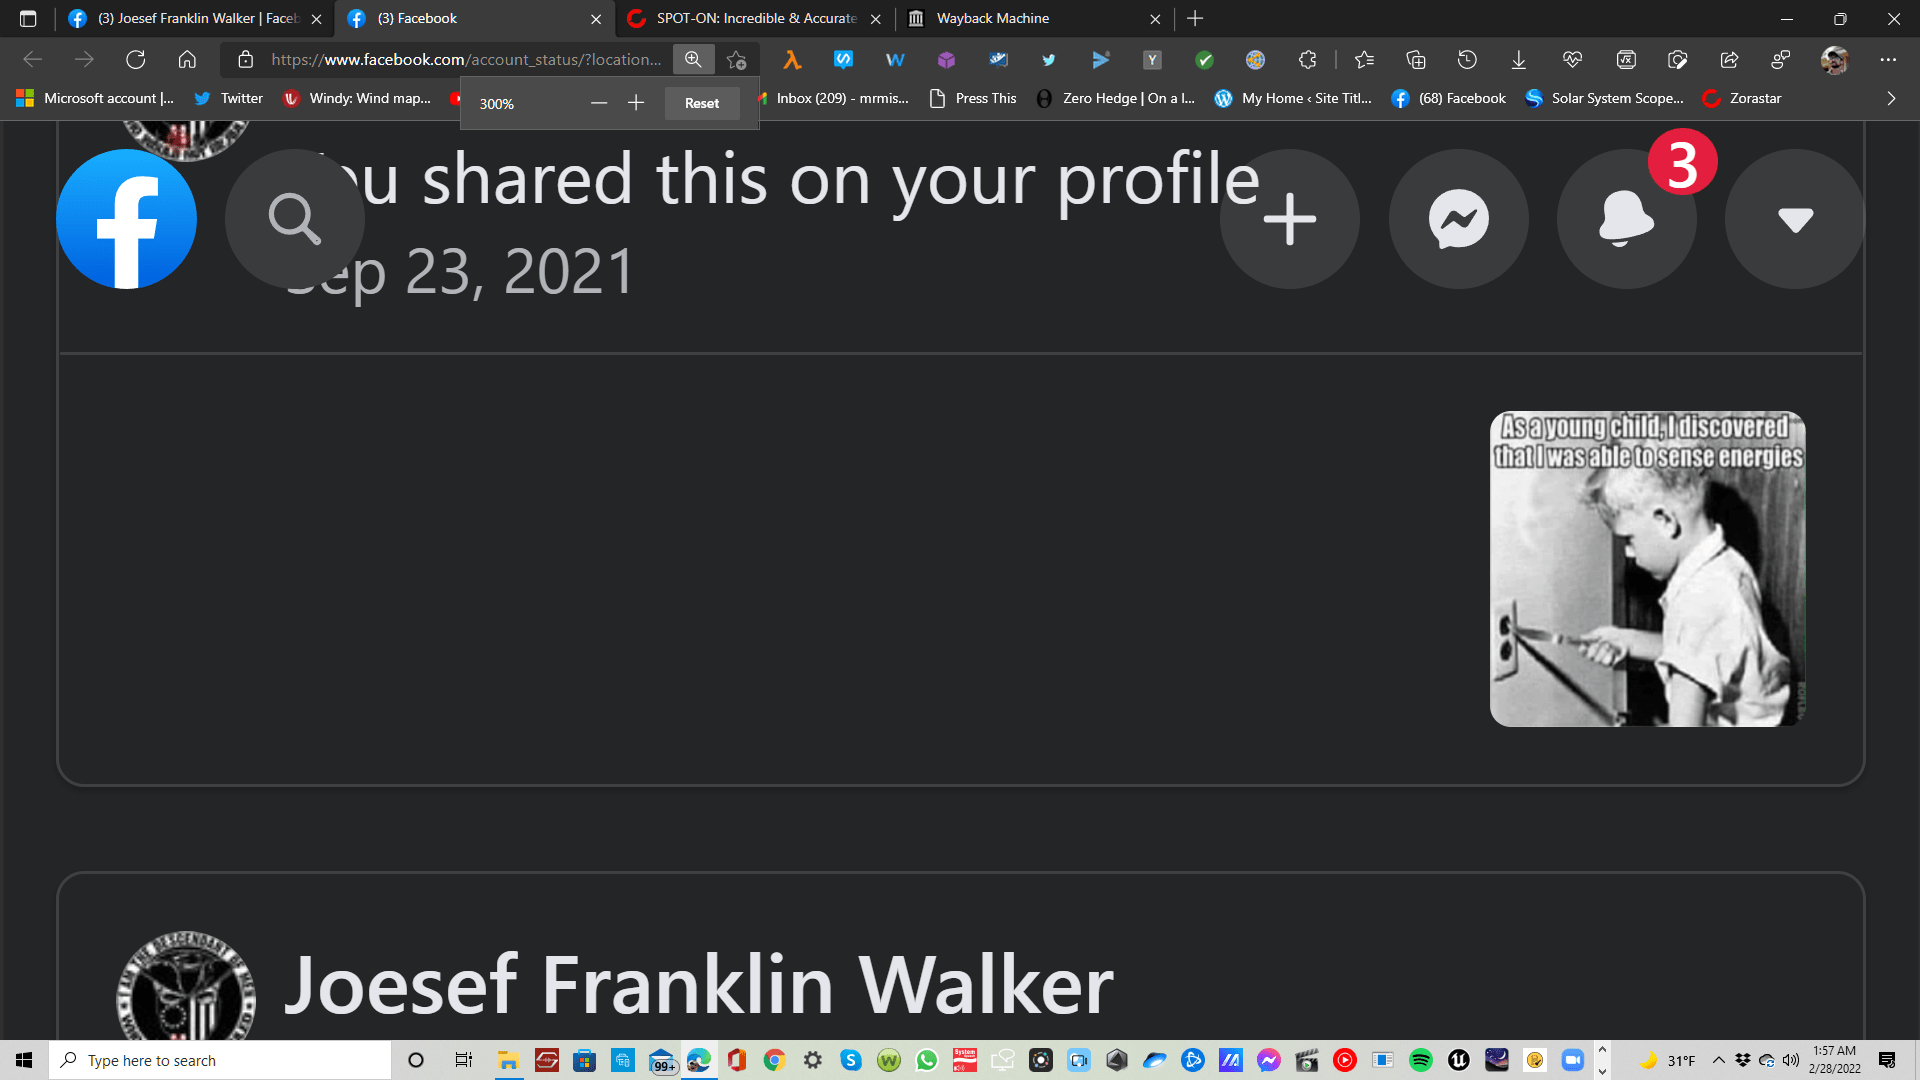Increase zoom with the plus button
The image size is (1920, 1080).
coord(636,103)
